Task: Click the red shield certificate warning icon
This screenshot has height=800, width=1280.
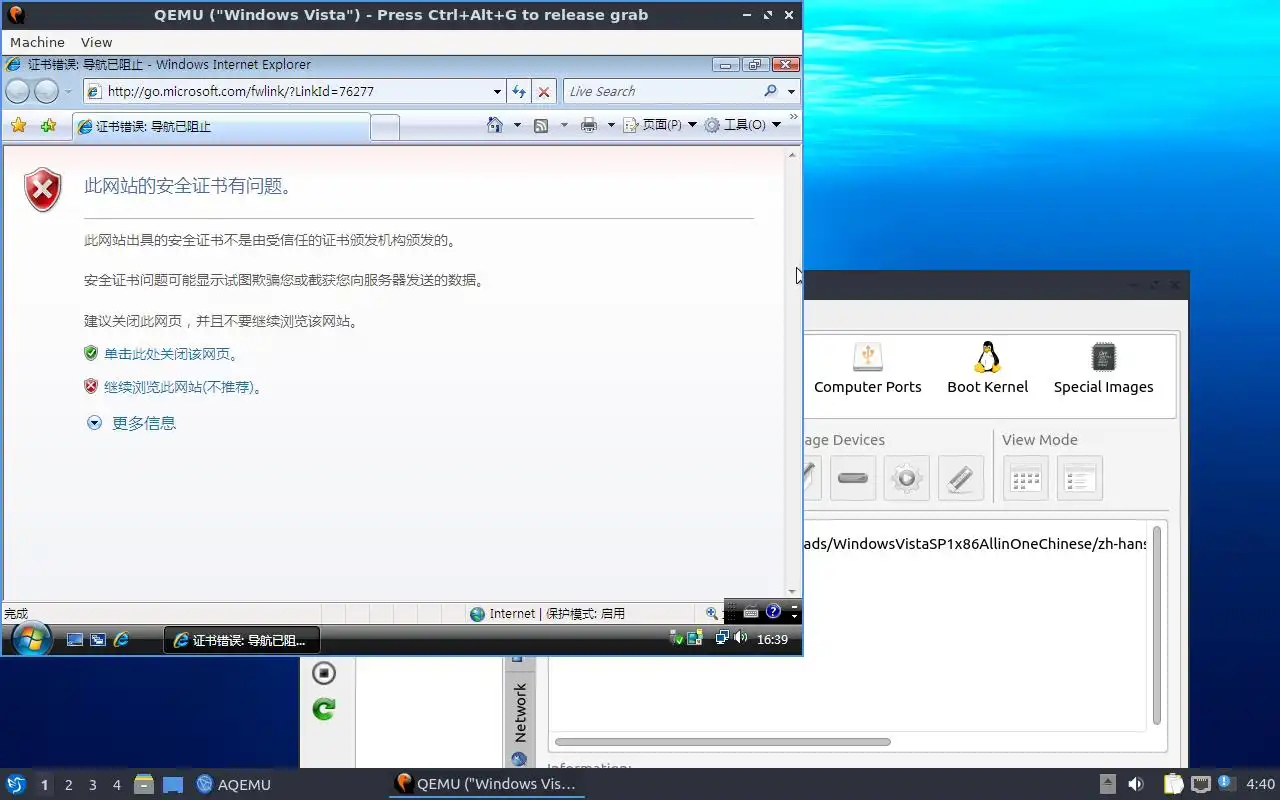Action: click(43, 190)
